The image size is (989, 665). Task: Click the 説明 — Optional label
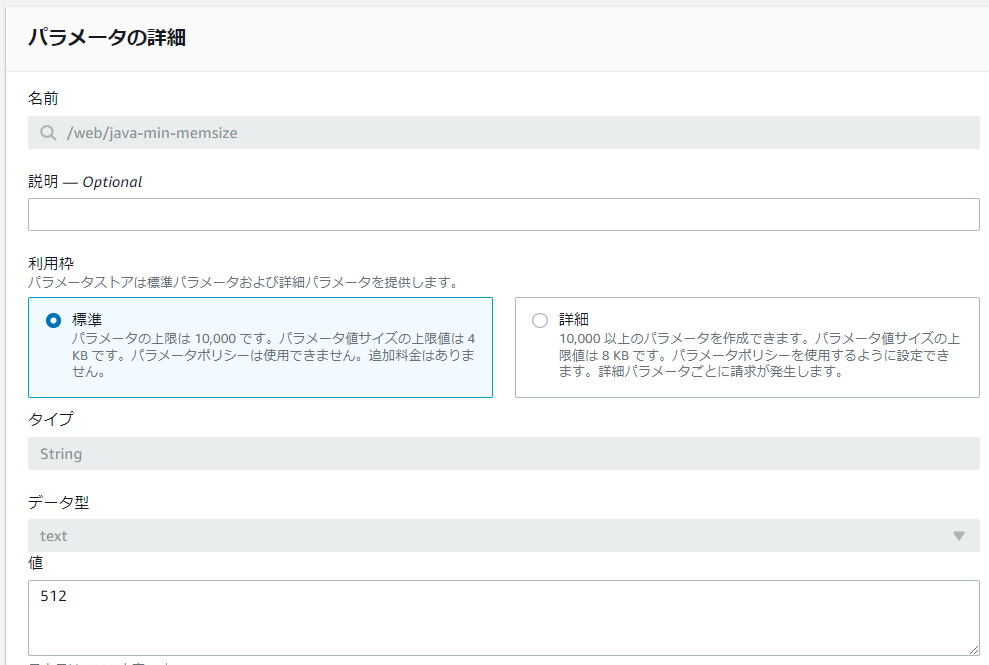[85, 182]
